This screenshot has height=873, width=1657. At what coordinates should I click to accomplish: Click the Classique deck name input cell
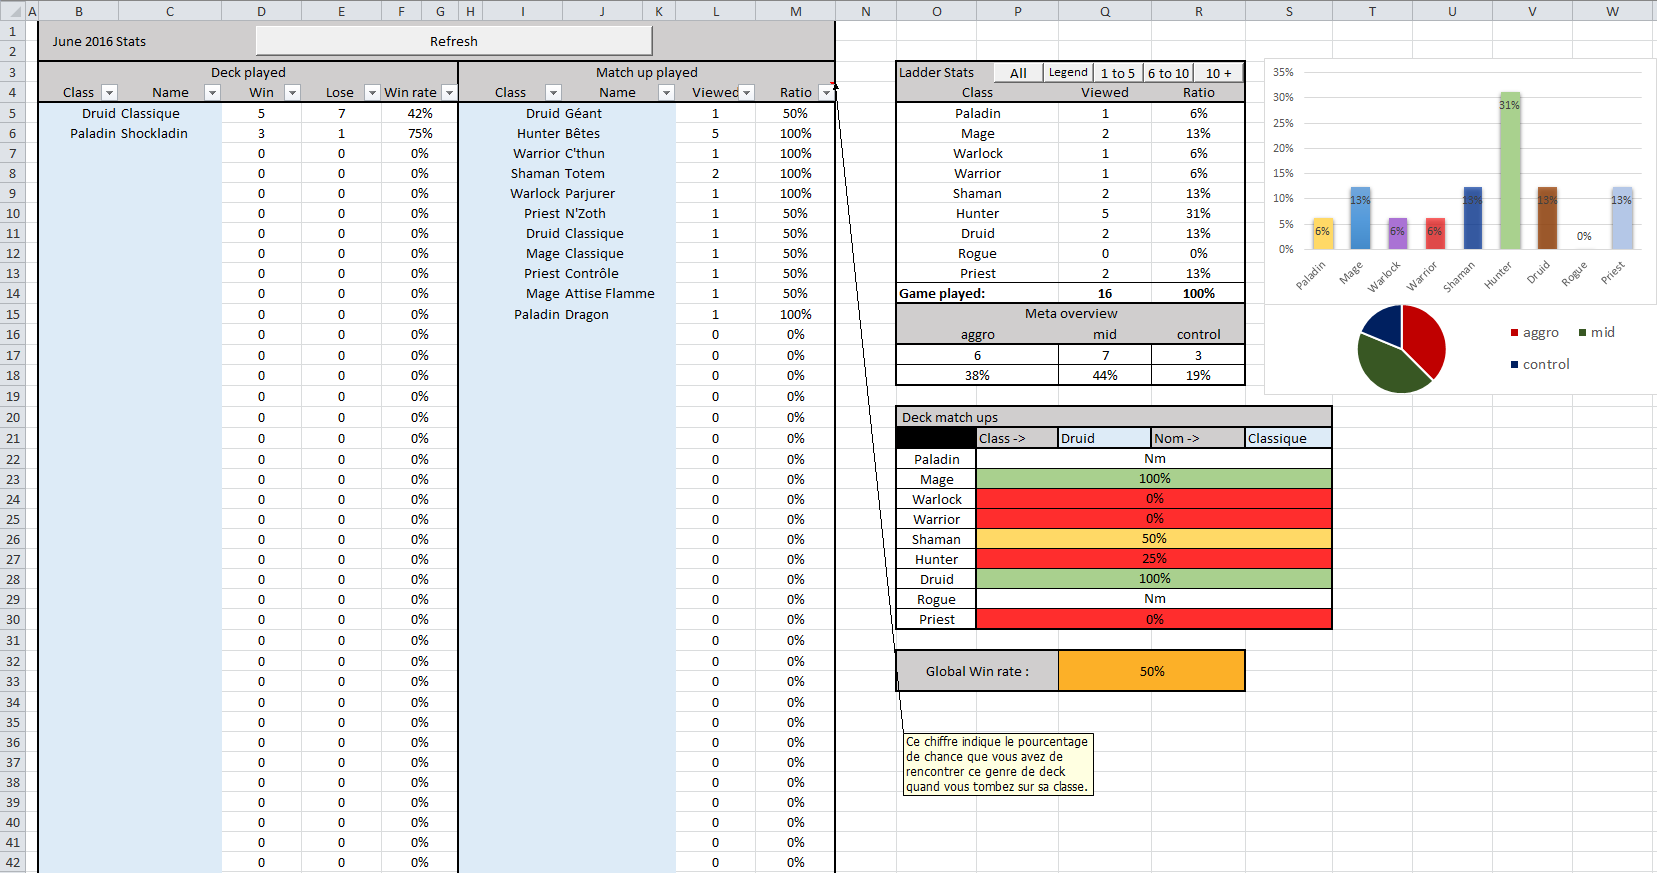coord(1288,438)
